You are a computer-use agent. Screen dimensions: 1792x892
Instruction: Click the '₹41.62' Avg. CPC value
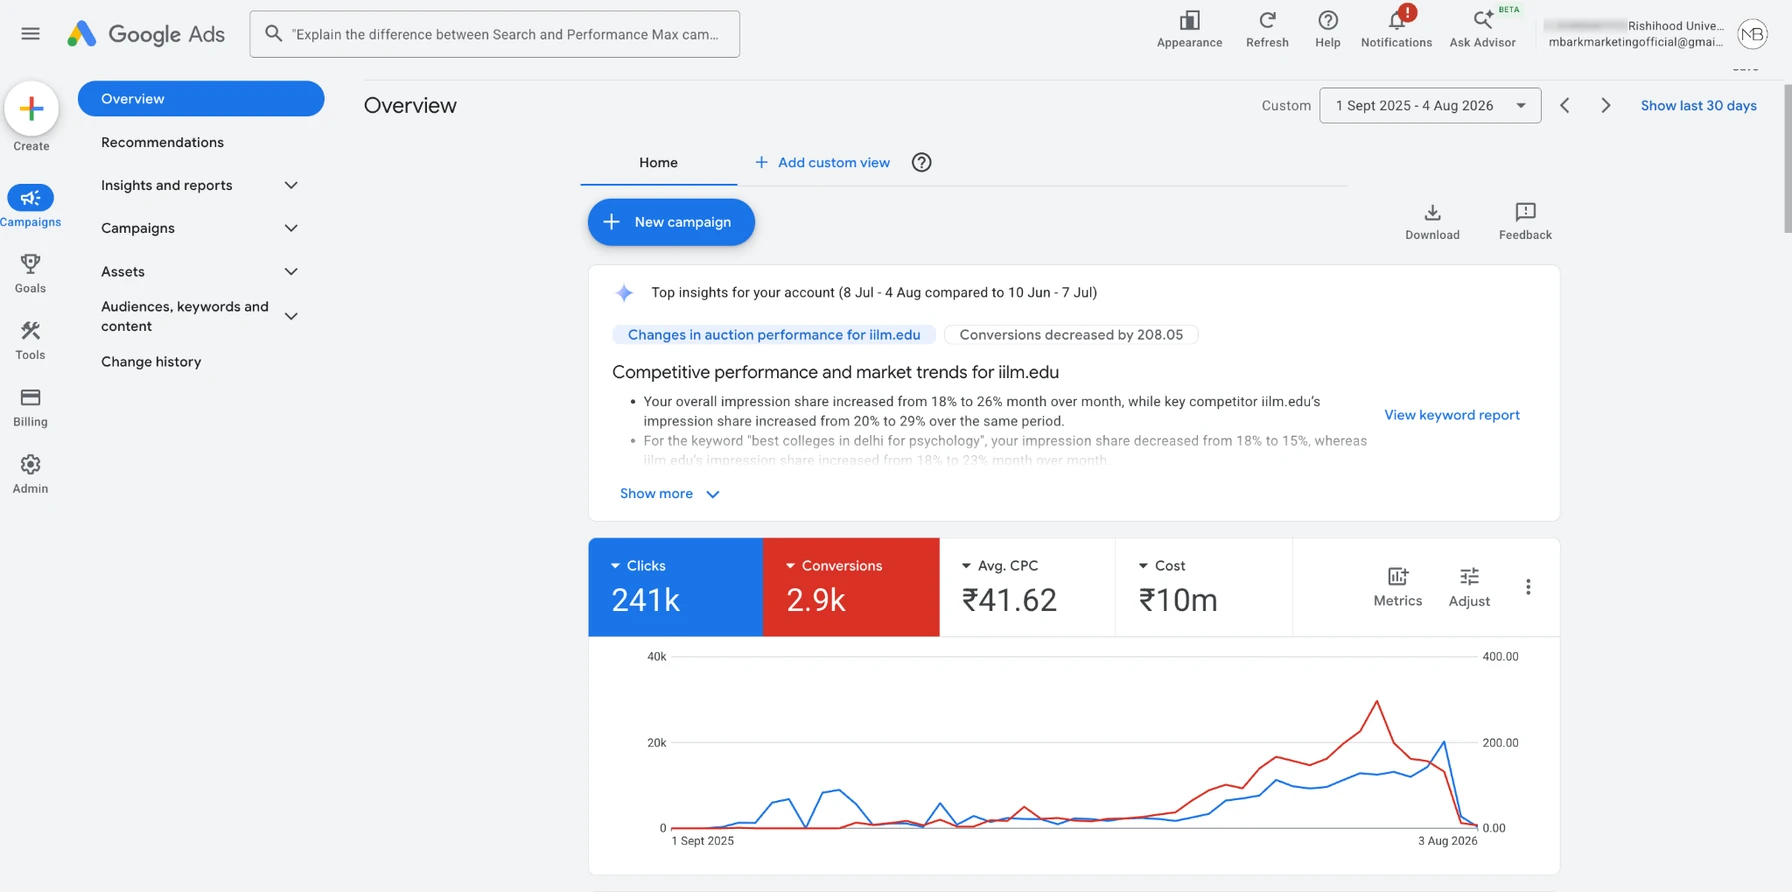coord(1009,600)
